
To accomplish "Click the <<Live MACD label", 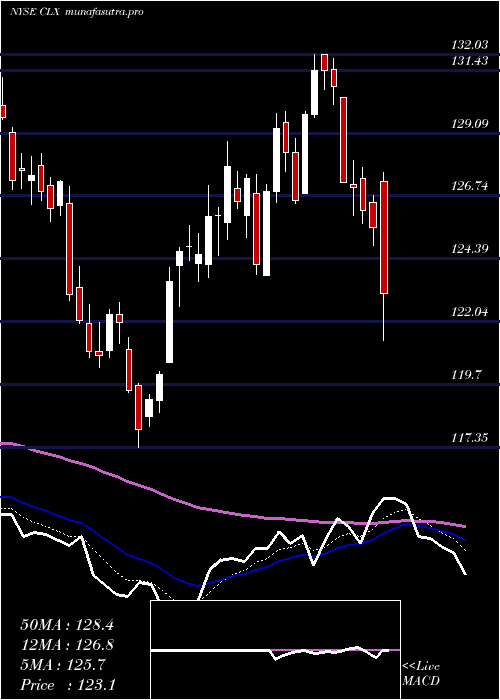I will click(421, 673).
